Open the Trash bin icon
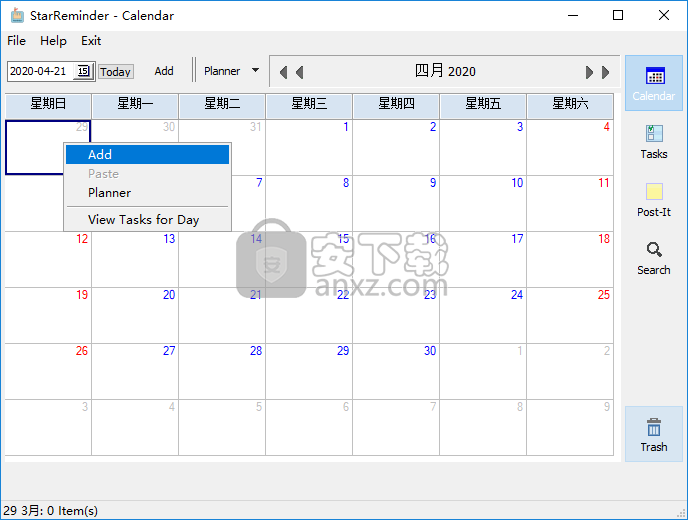 point(654,427)
